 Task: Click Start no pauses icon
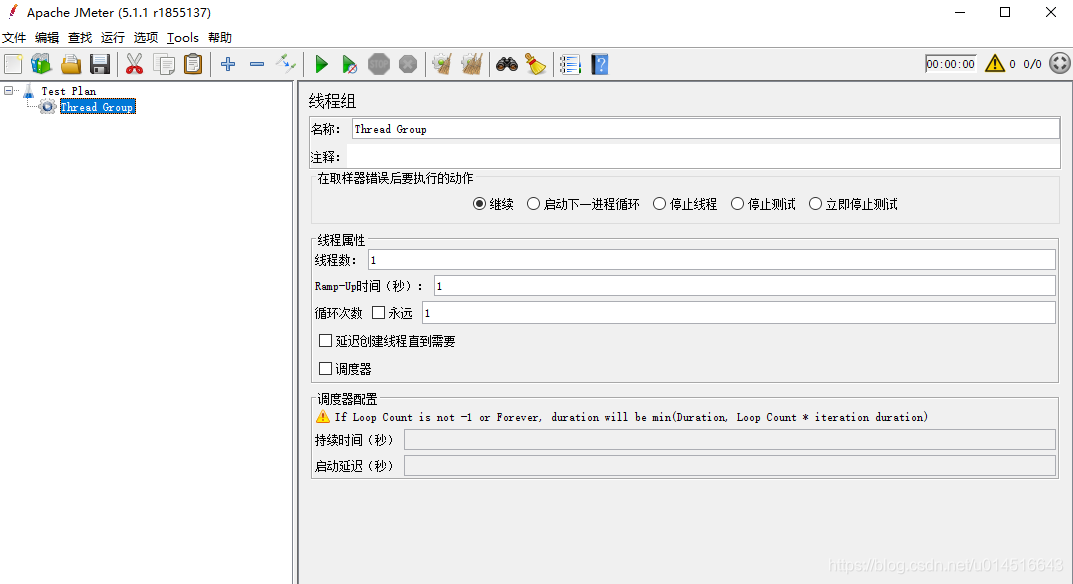(349, 64)
